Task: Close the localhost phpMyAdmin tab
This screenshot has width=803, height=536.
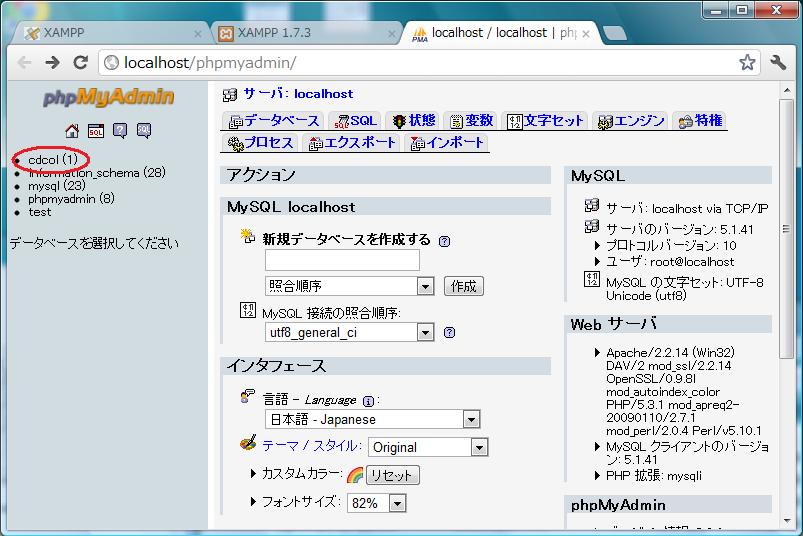Action: 586,34
